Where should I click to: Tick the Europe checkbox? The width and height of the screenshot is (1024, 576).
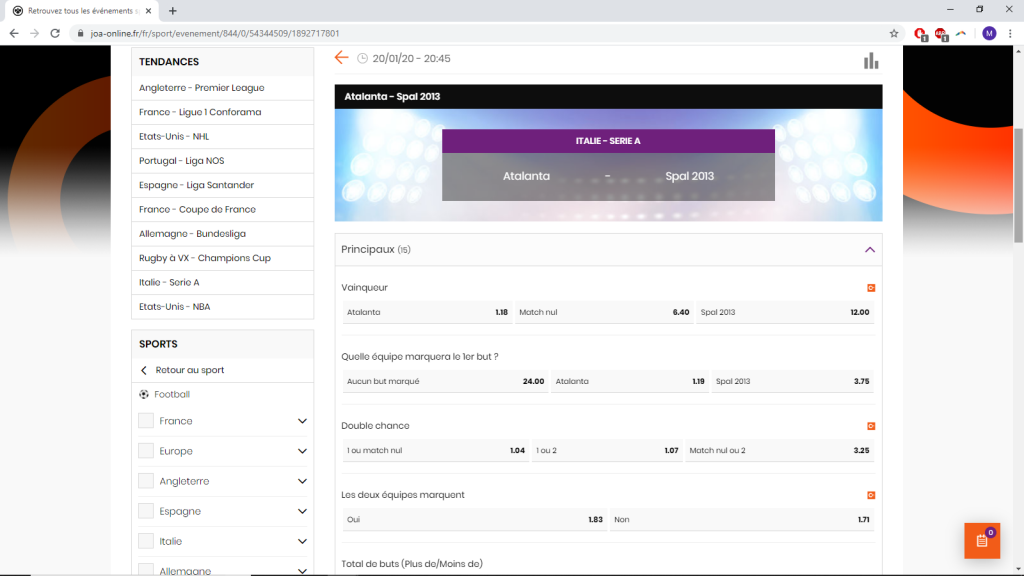(x=146, y=451)
